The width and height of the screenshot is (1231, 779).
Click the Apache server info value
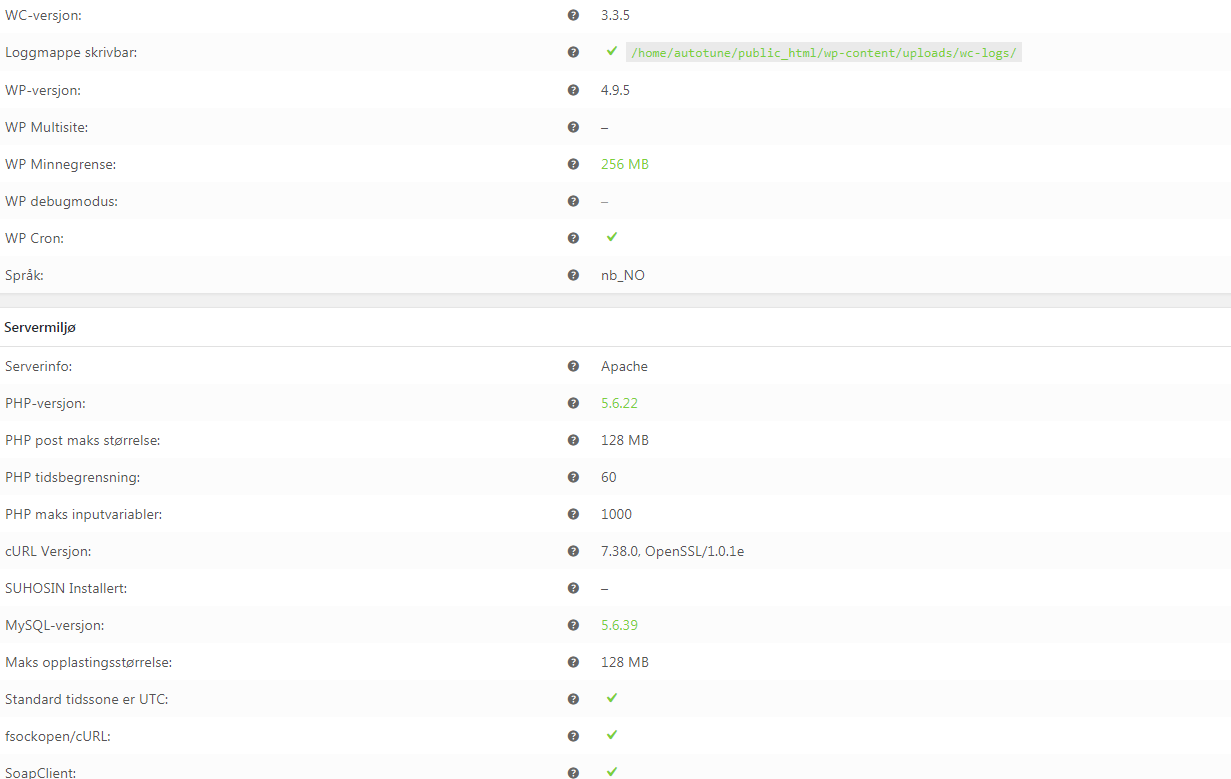[624, 366]
